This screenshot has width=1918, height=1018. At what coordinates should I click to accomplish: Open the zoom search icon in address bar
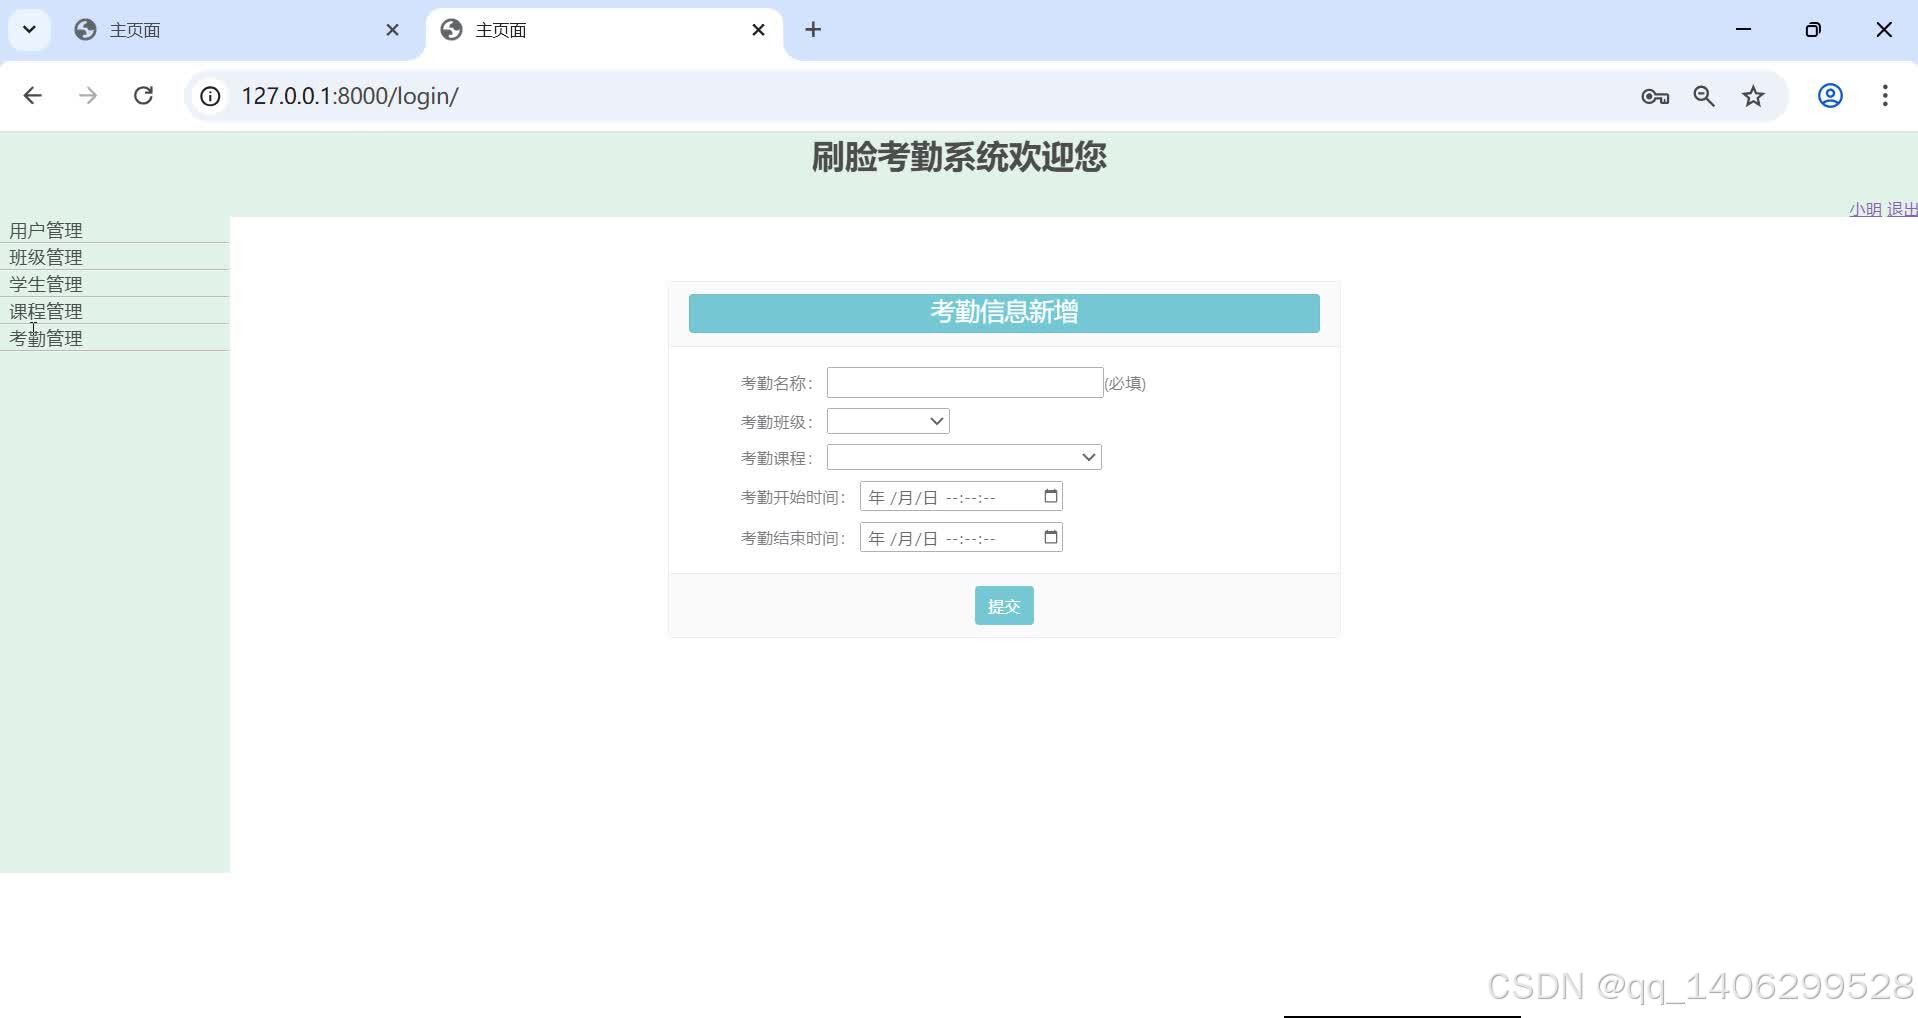tap(1704, 96)
